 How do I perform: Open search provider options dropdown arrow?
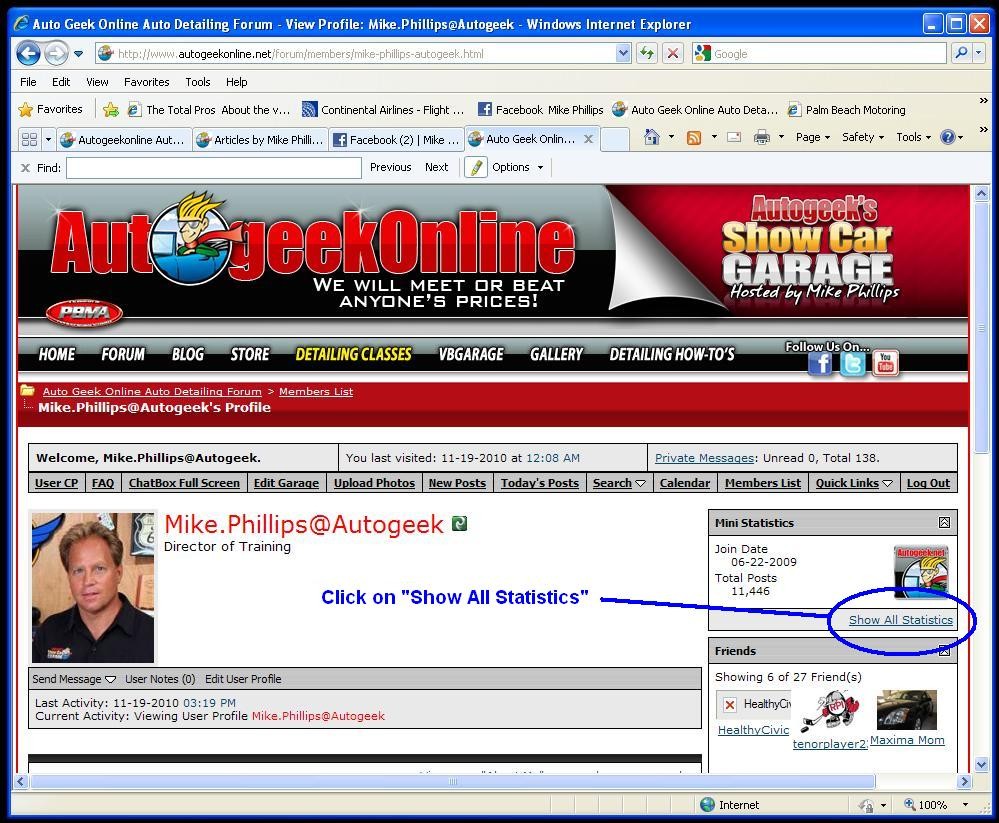pyautogui.click(x=979, y=53)
